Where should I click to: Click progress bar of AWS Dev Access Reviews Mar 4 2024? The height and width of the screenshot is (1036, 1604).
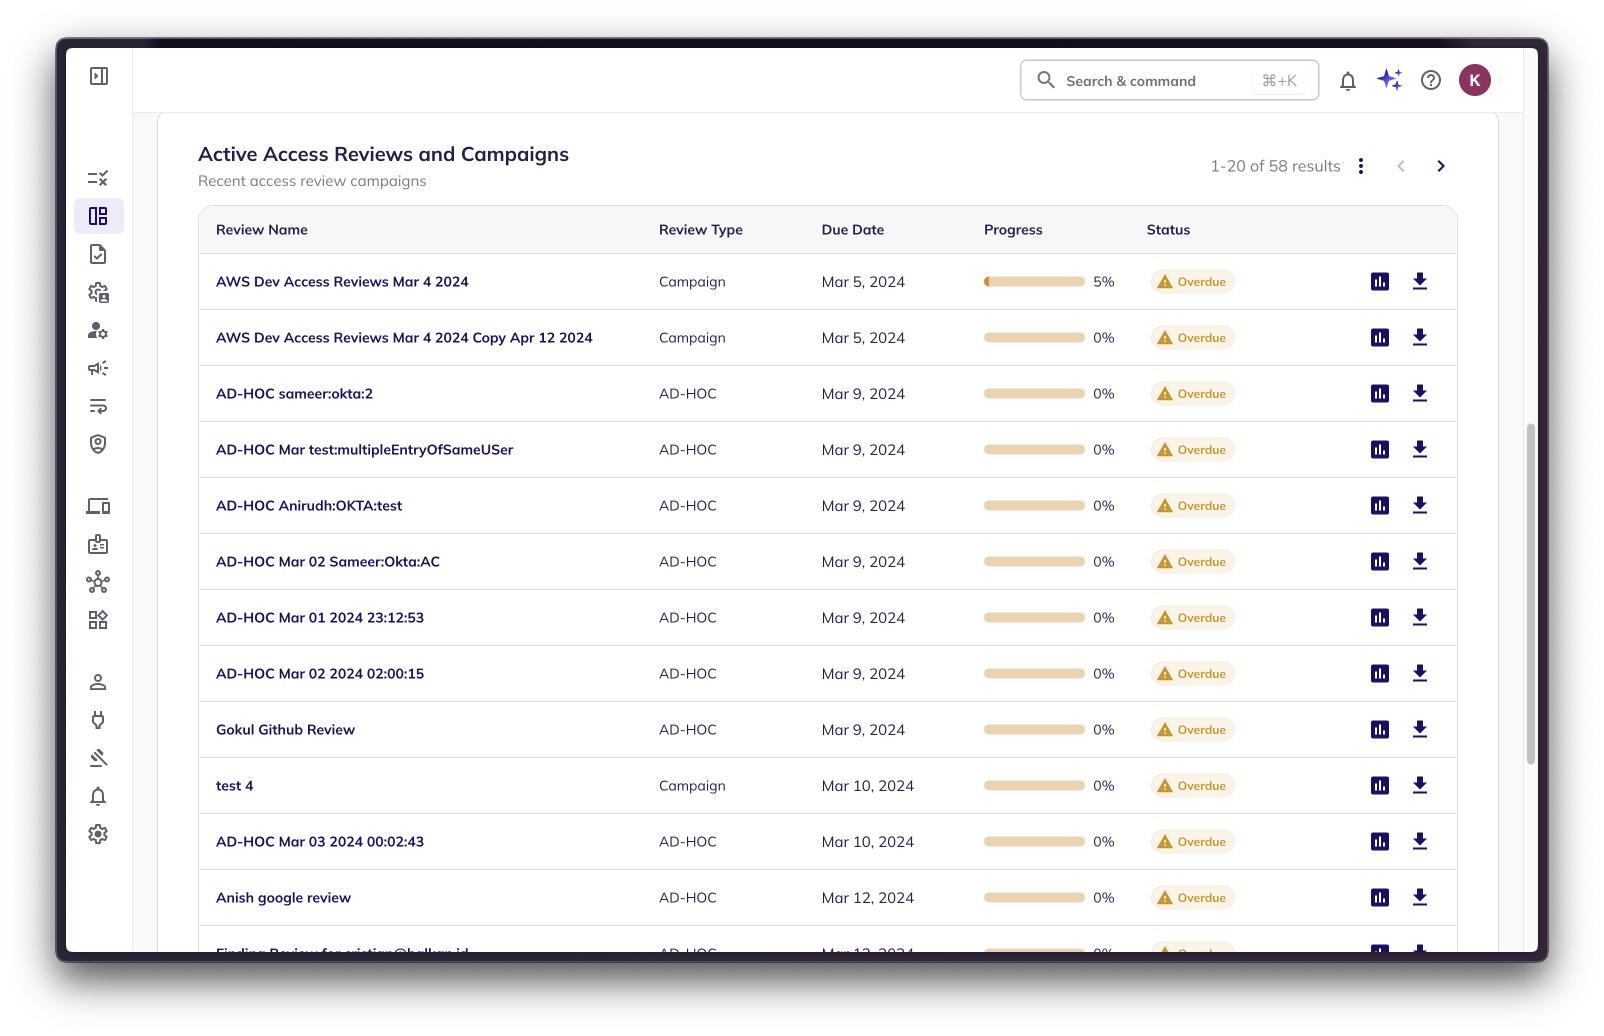coord(1034,282)
